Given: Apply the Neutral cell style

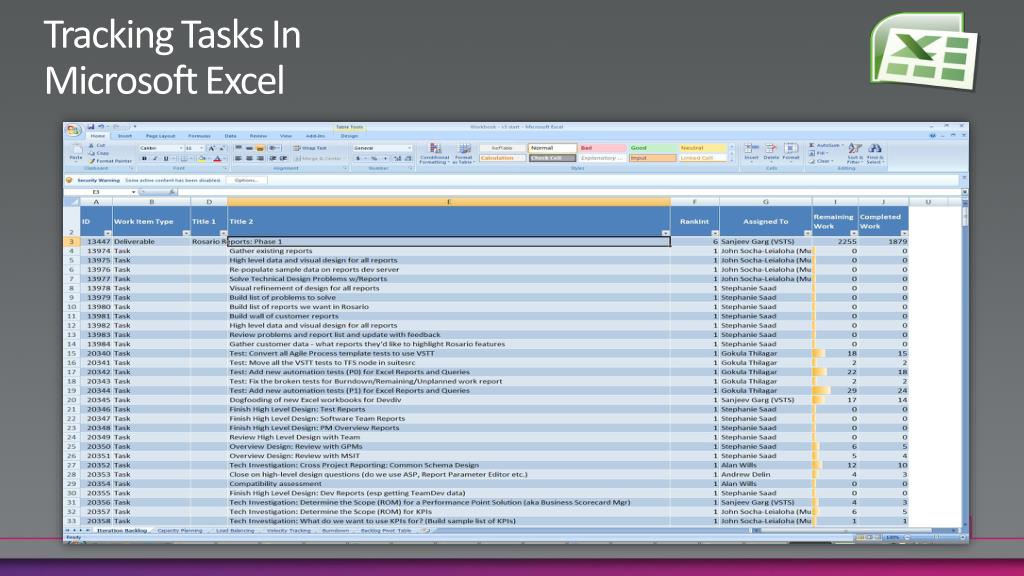Looking at the screenshot, I should click(x=702, y=148).
